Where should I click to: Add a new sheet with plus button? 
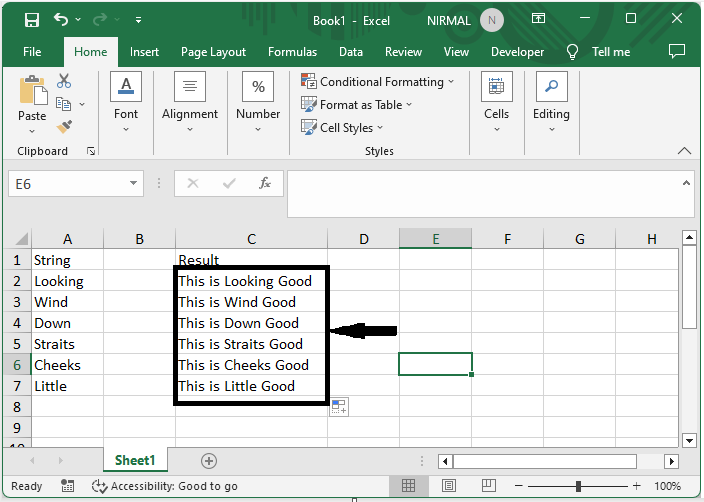click(209, 461)
